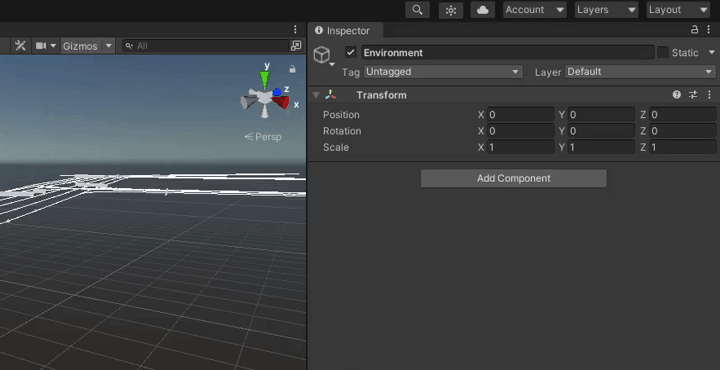Click the Scale Z field

click(x=683, y=147)
